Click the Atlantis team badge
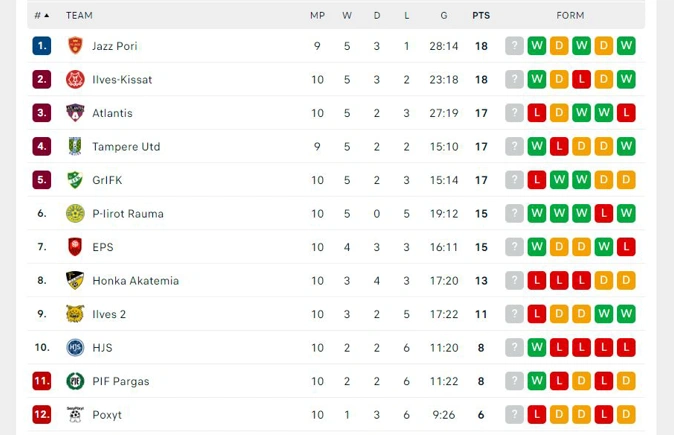 pos(75,113)
